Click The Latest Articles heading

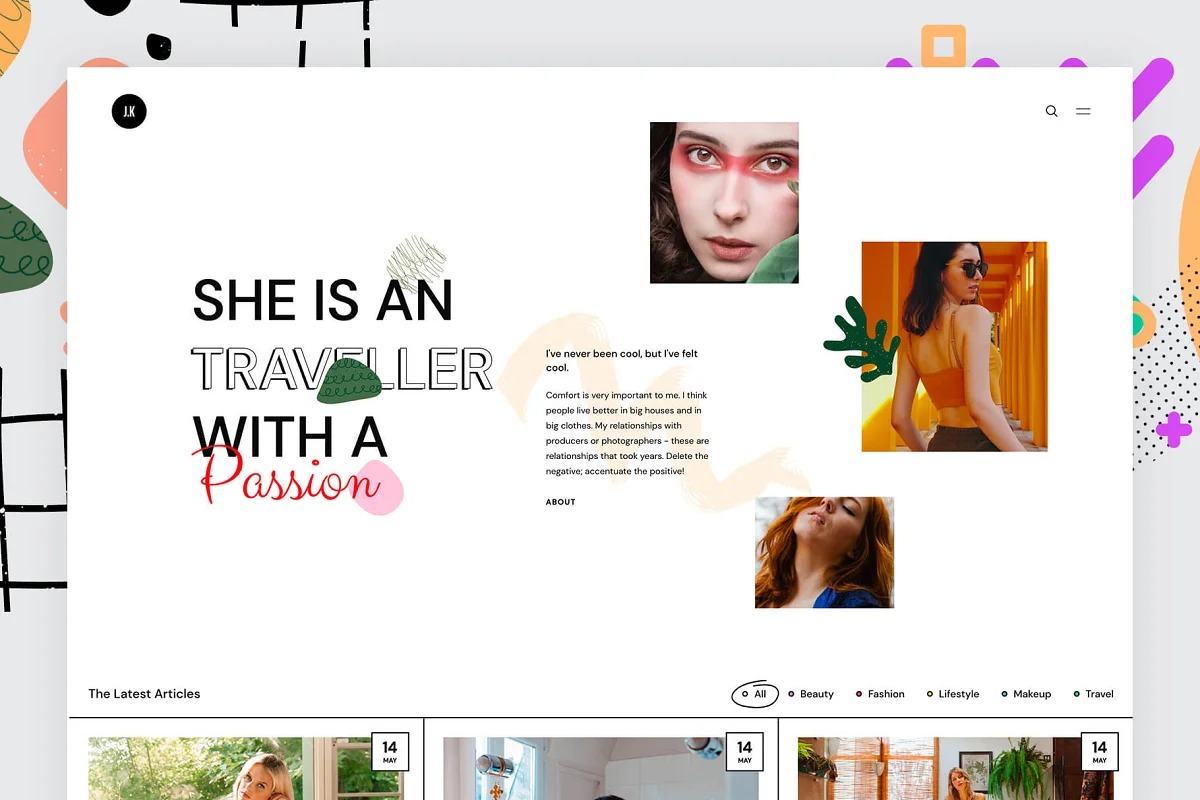[144, 694]
